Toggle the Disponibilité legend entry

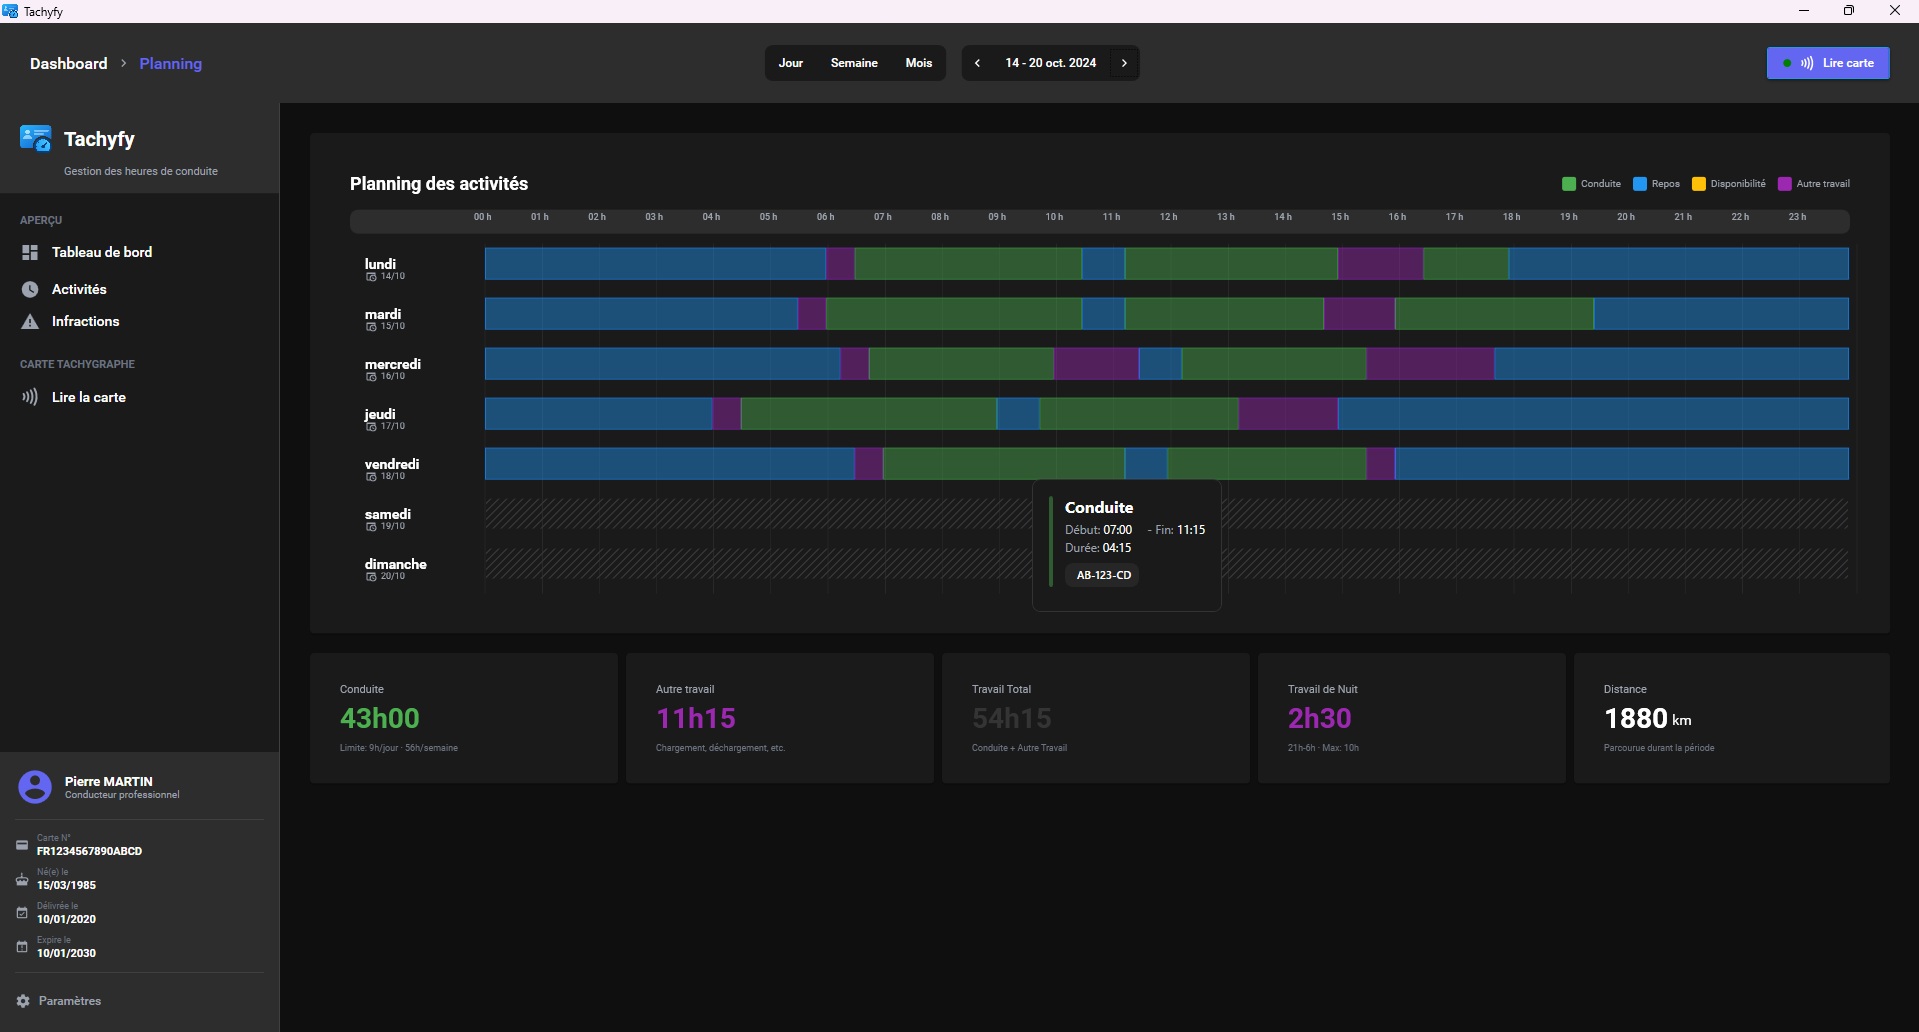(1728, 184)
